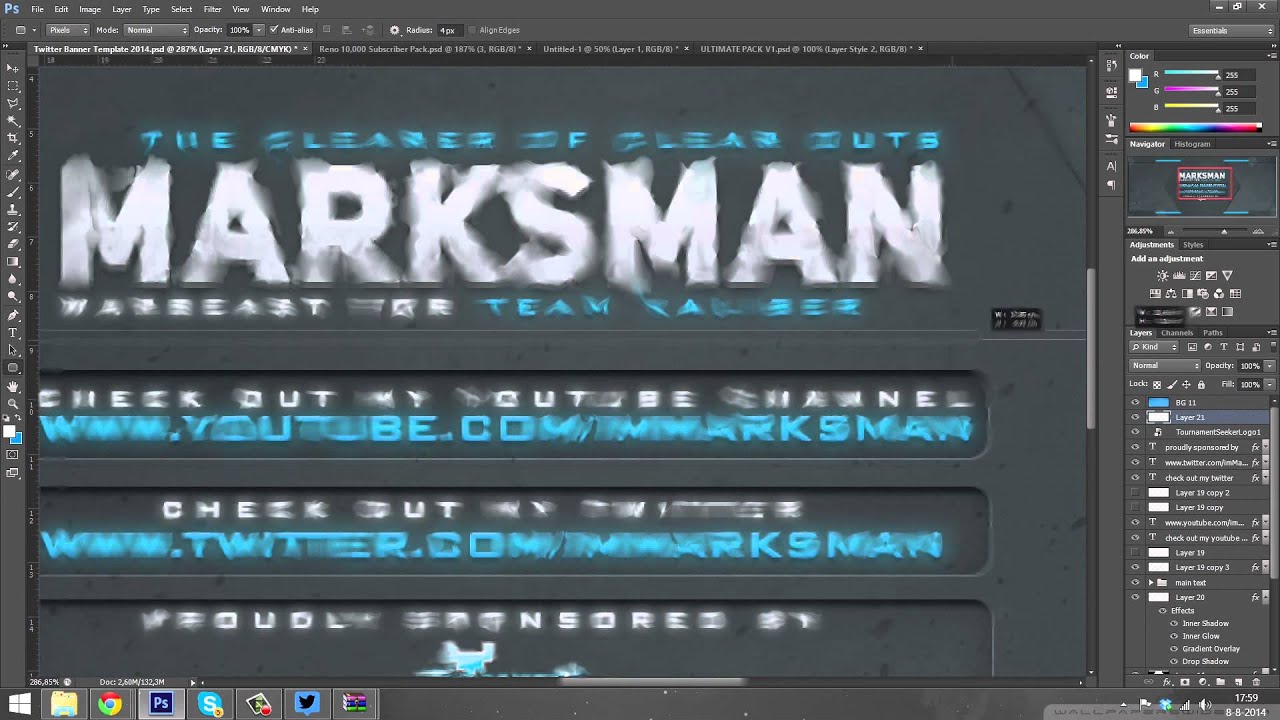The image size is (1280, 720).
Task: Open the layer Opacity slider dropdown
Action: (1270, 366)
